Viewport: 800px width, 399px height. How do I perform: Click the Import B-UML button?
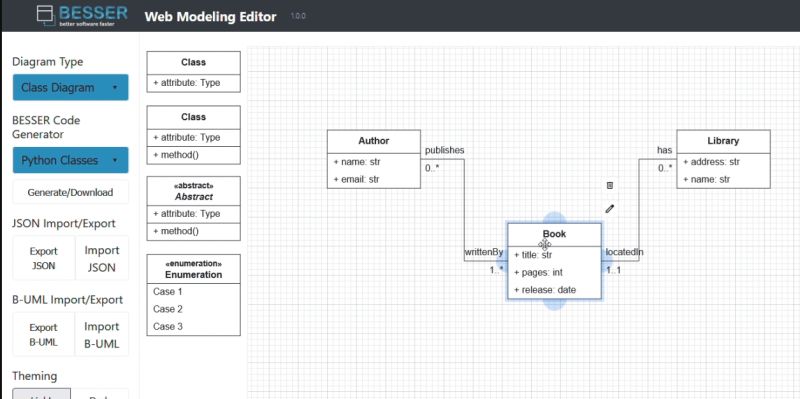(102, 335)
